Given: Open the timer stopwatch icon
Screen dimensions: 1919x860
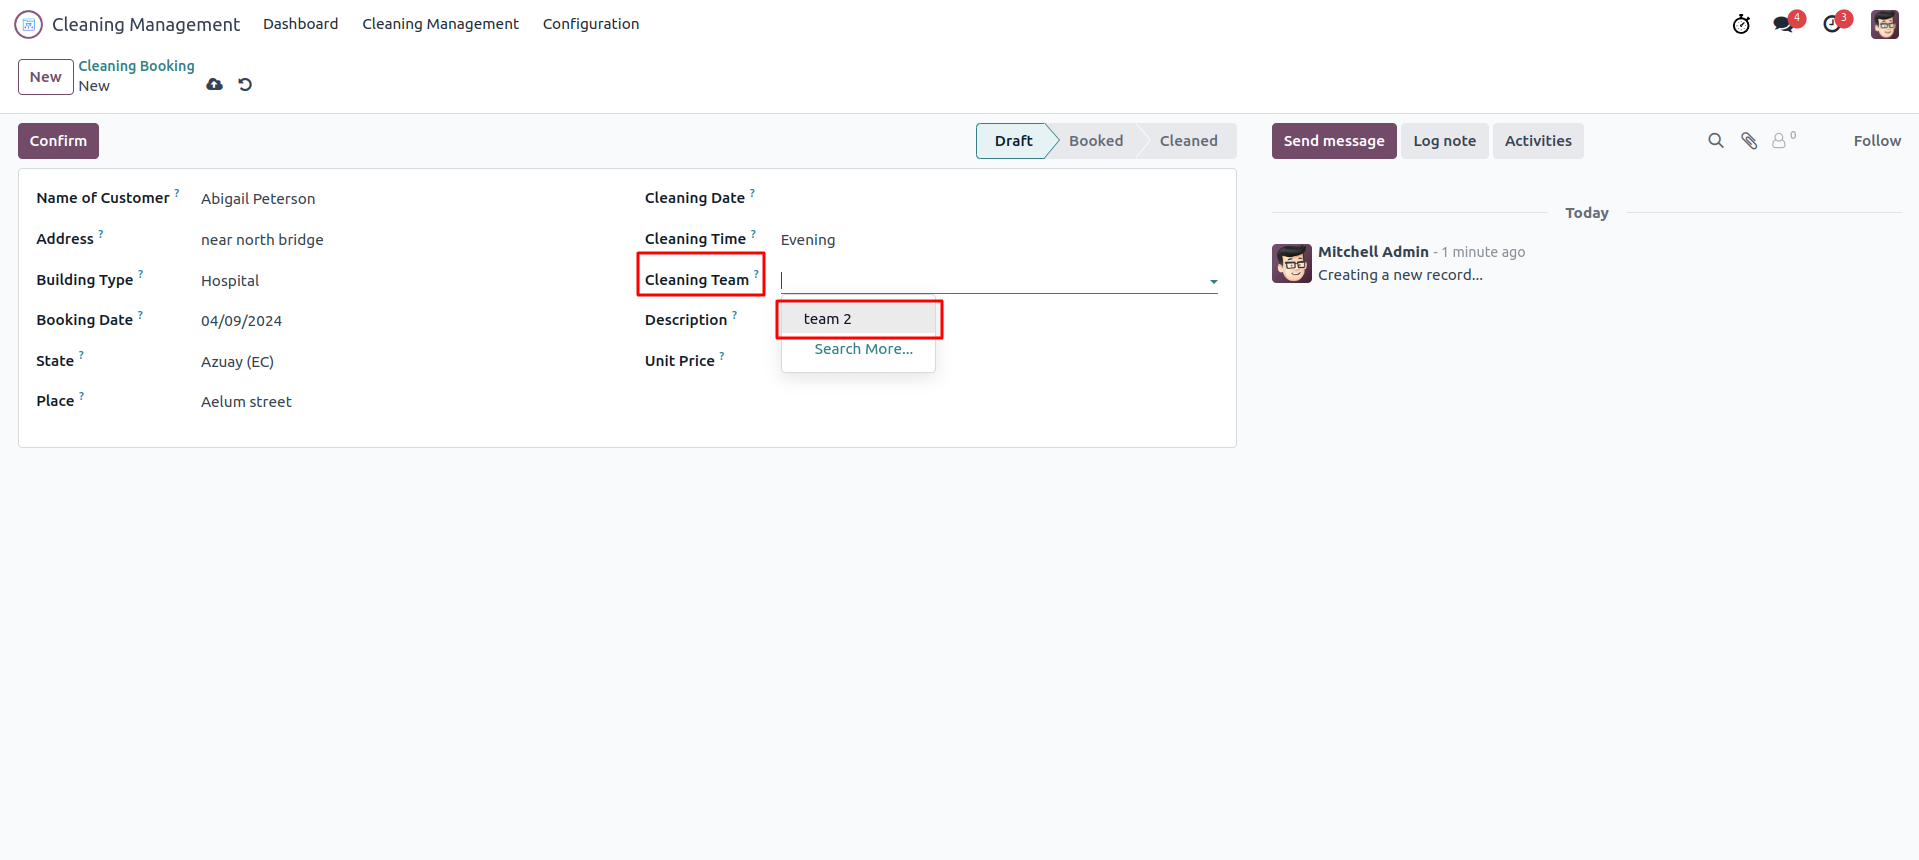Looking at the screenshot, I should click(x=1741, y=24).
